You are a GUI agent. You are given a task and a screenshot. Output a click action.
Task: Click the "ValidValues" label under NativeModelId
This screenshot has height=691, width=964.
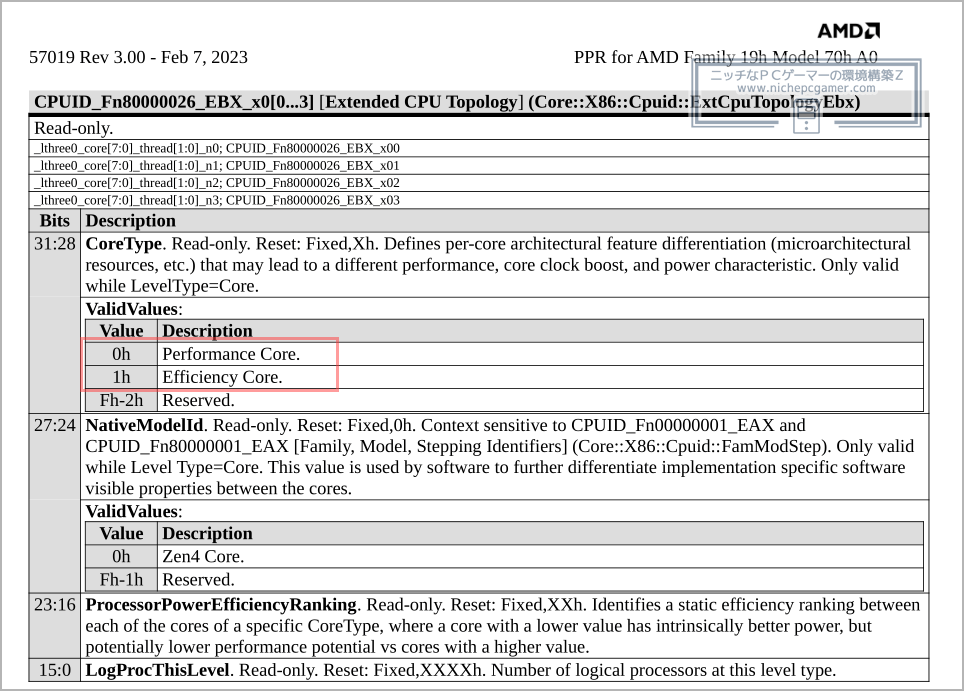click(x=132, y=511)
